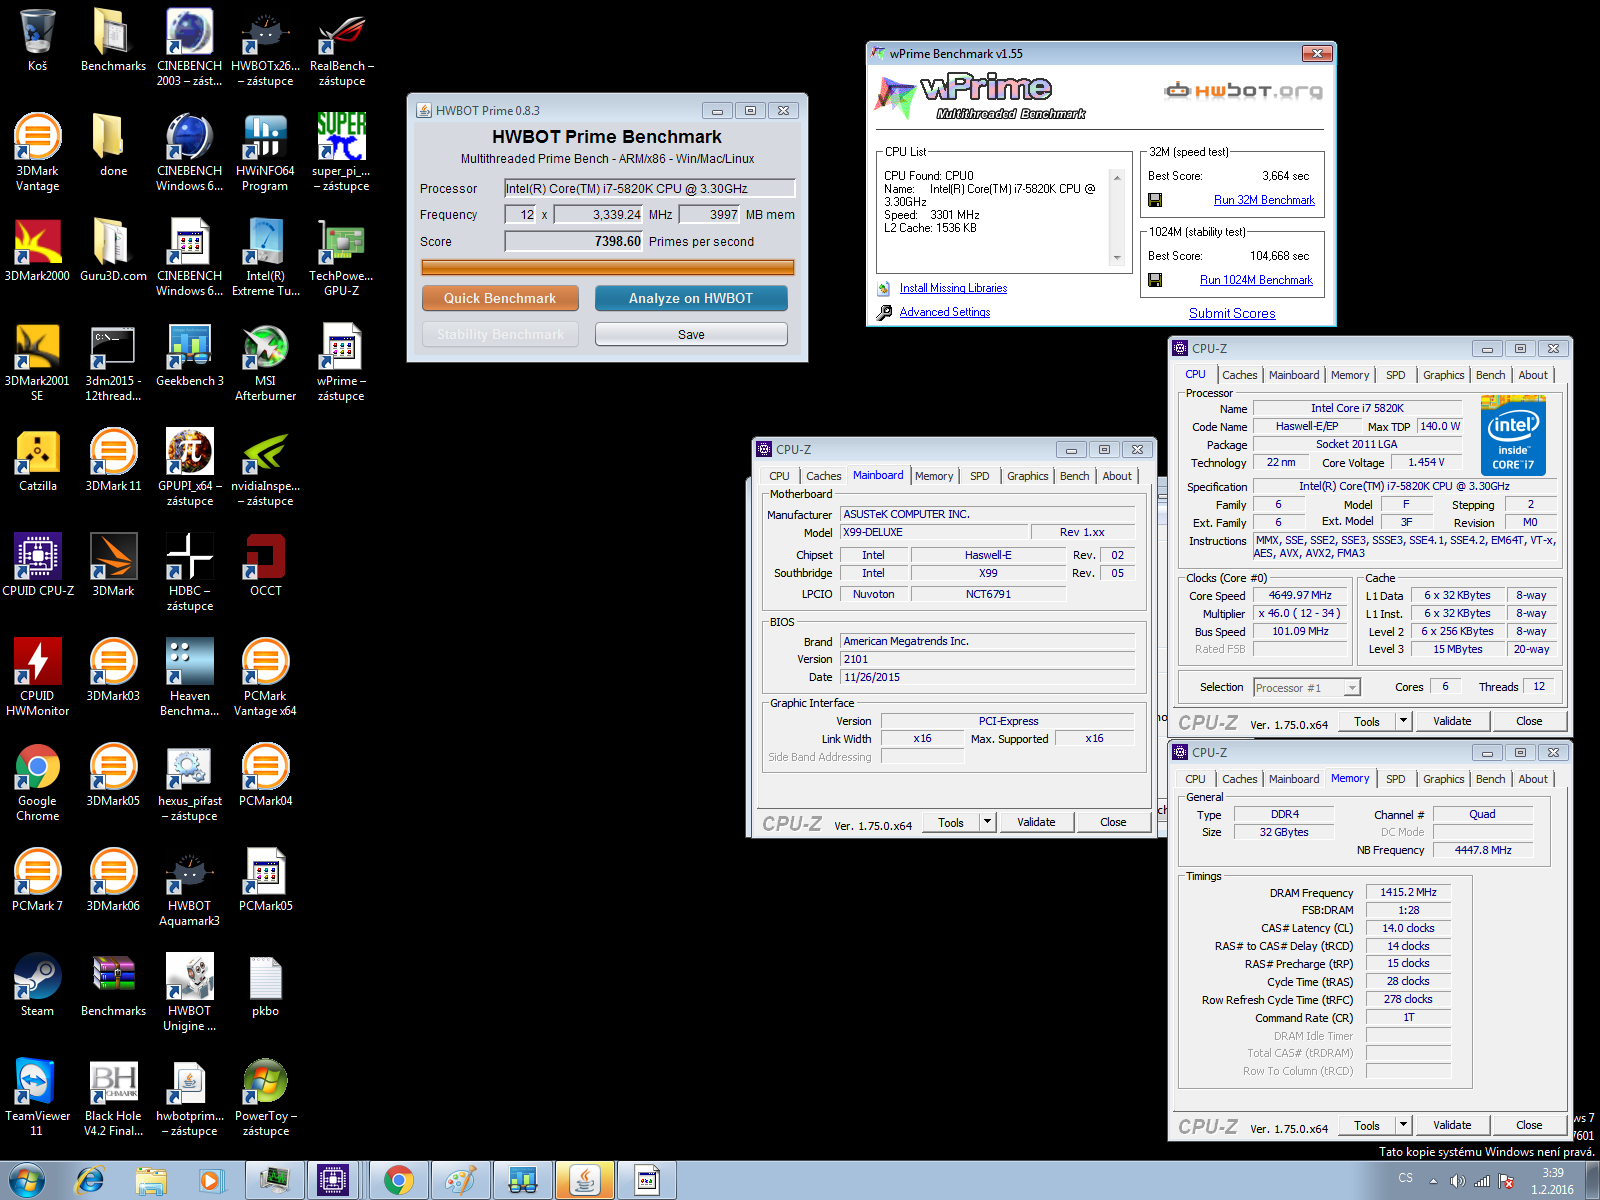Click the 1024M save floppy icon in wPrime
This screenshot has height=1200, width=1600.
click(x=1155, y=280)
